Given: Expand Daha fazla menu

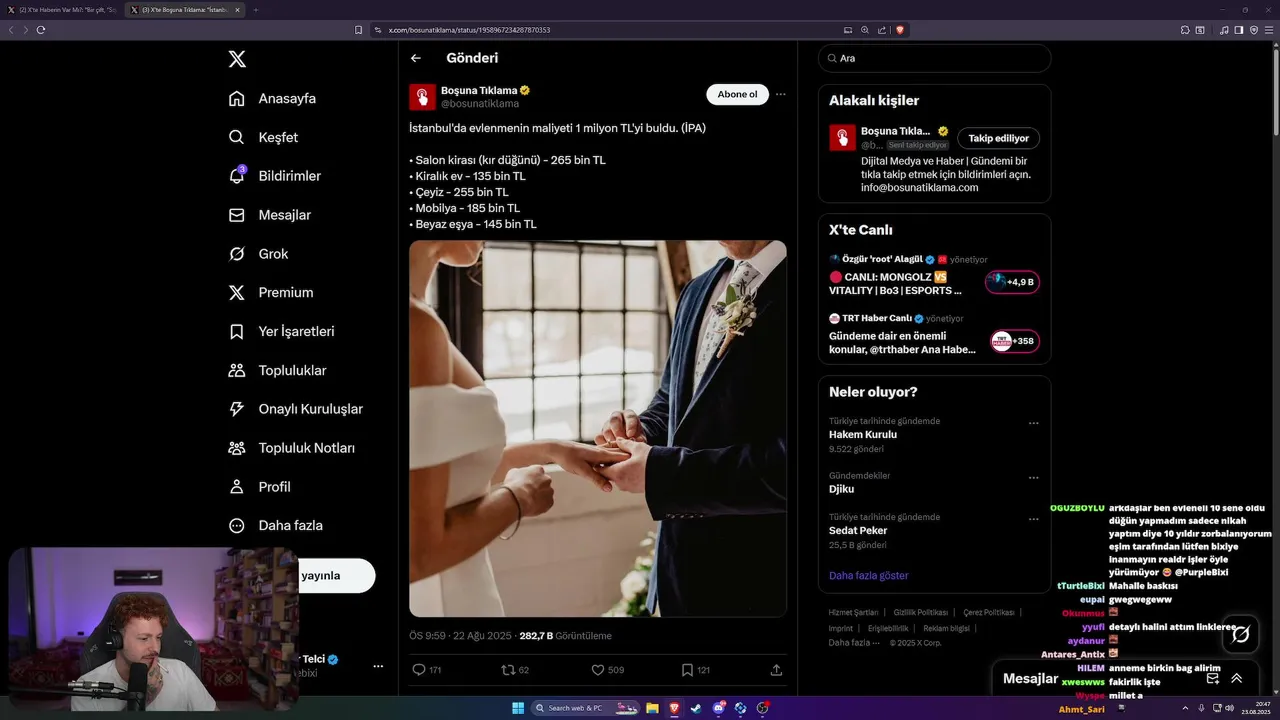Looking at the screenshot, I should 275,525.
